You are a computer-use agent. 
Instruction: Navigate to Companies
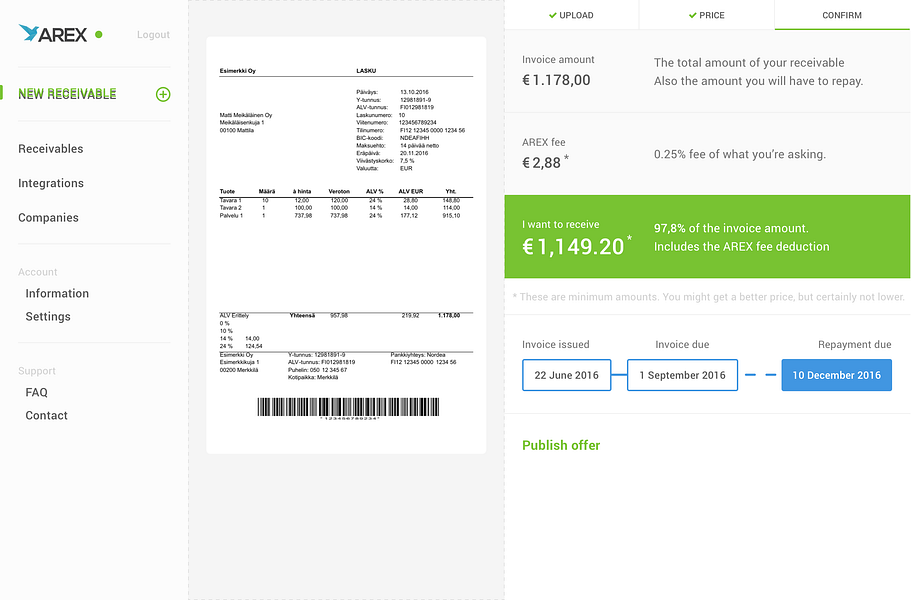coord(48,218)
